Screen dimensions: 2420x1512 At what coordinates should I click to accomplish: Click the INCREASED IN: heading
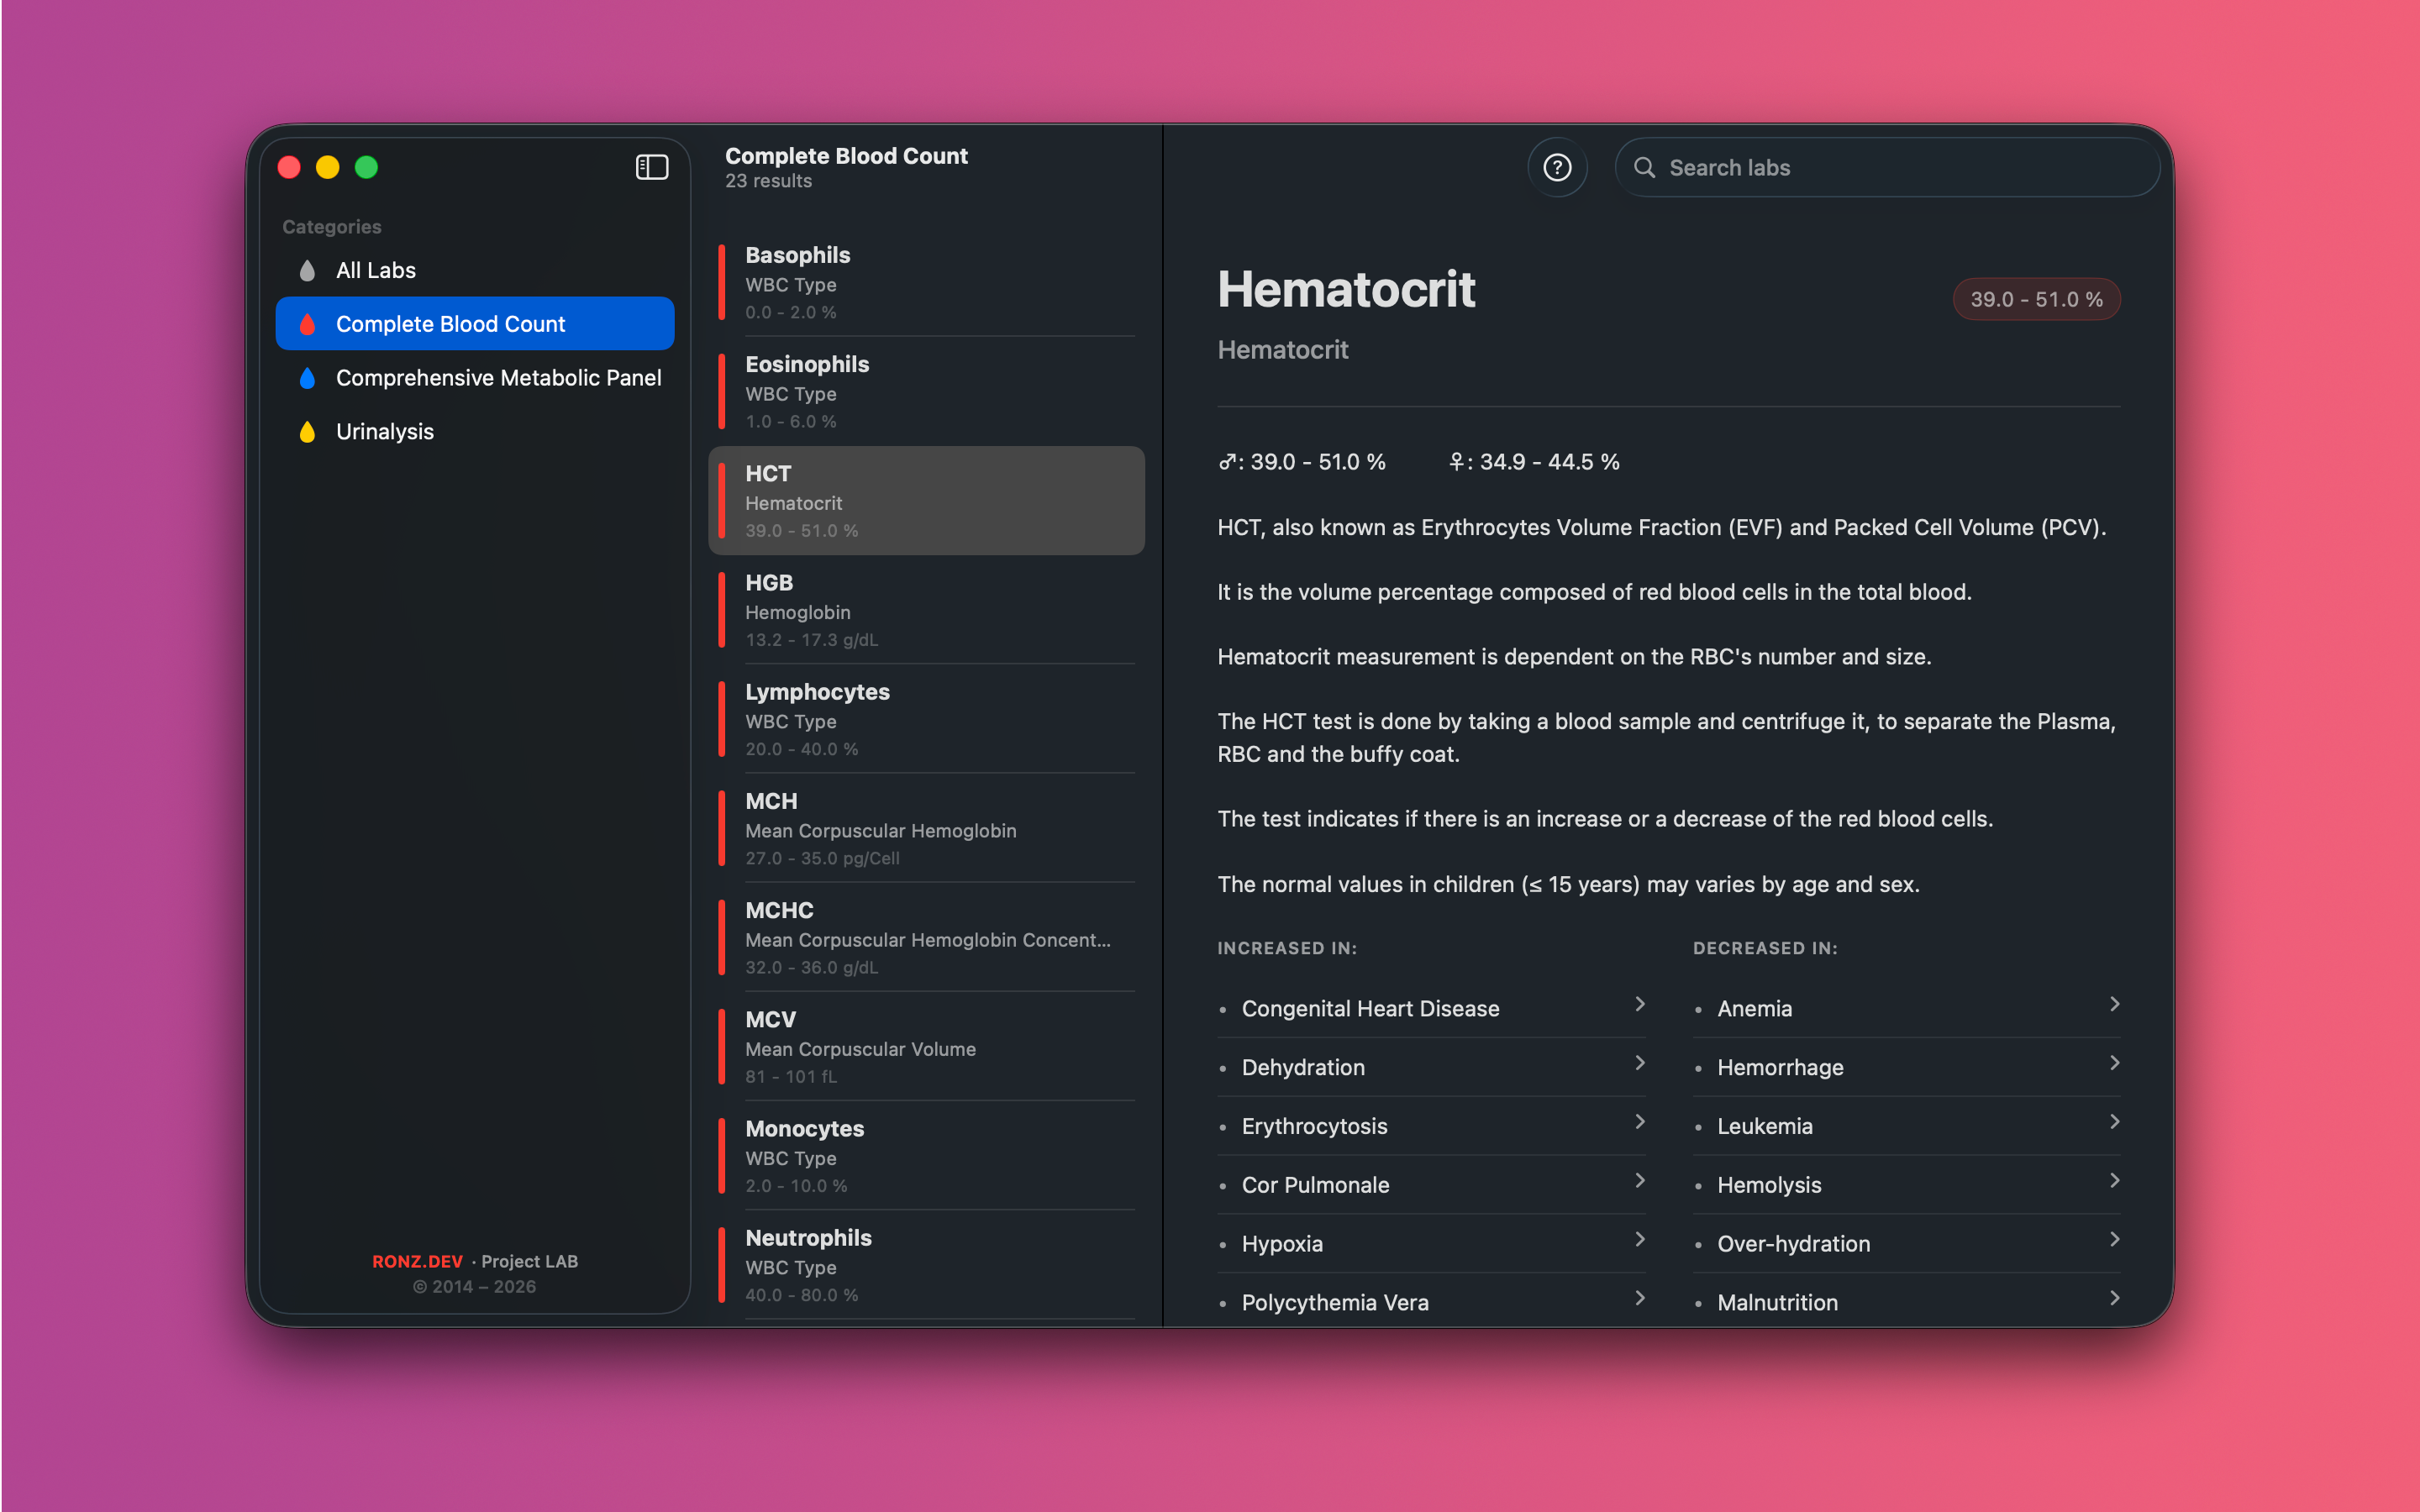click(1287, 948)
